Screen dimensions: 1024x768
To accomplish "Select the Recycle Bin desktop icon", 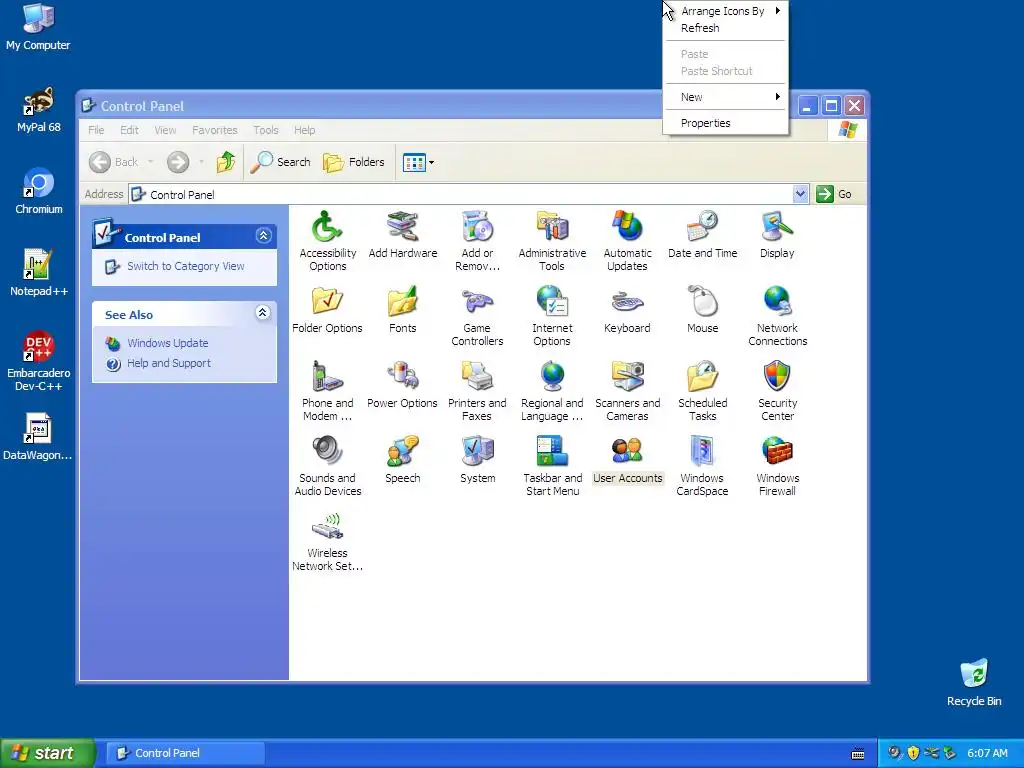I will [974, 682].
